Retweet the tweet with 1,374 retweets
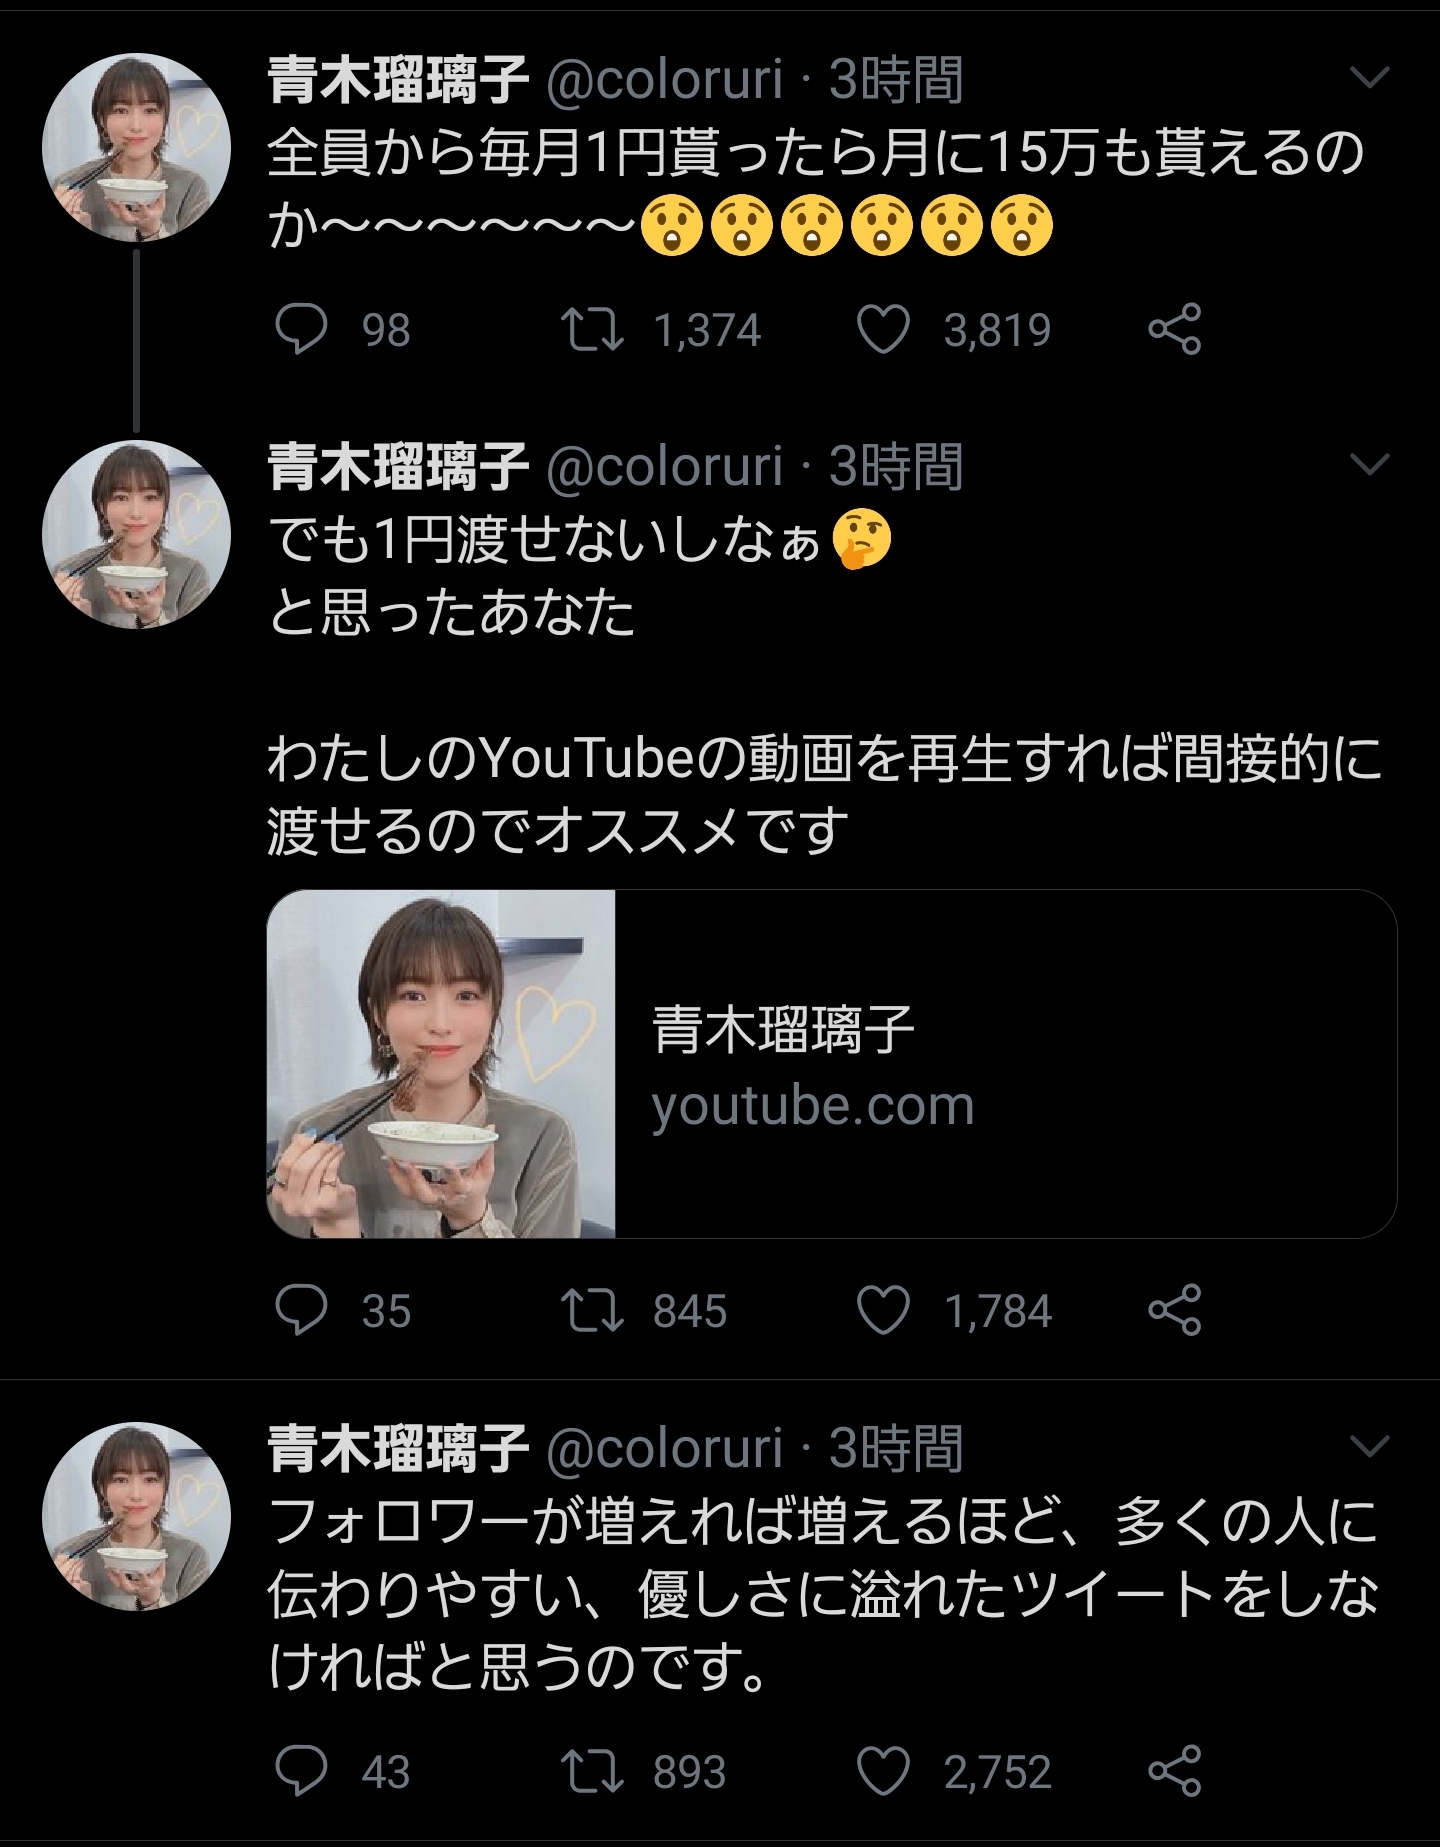 [x=593, y=330]
